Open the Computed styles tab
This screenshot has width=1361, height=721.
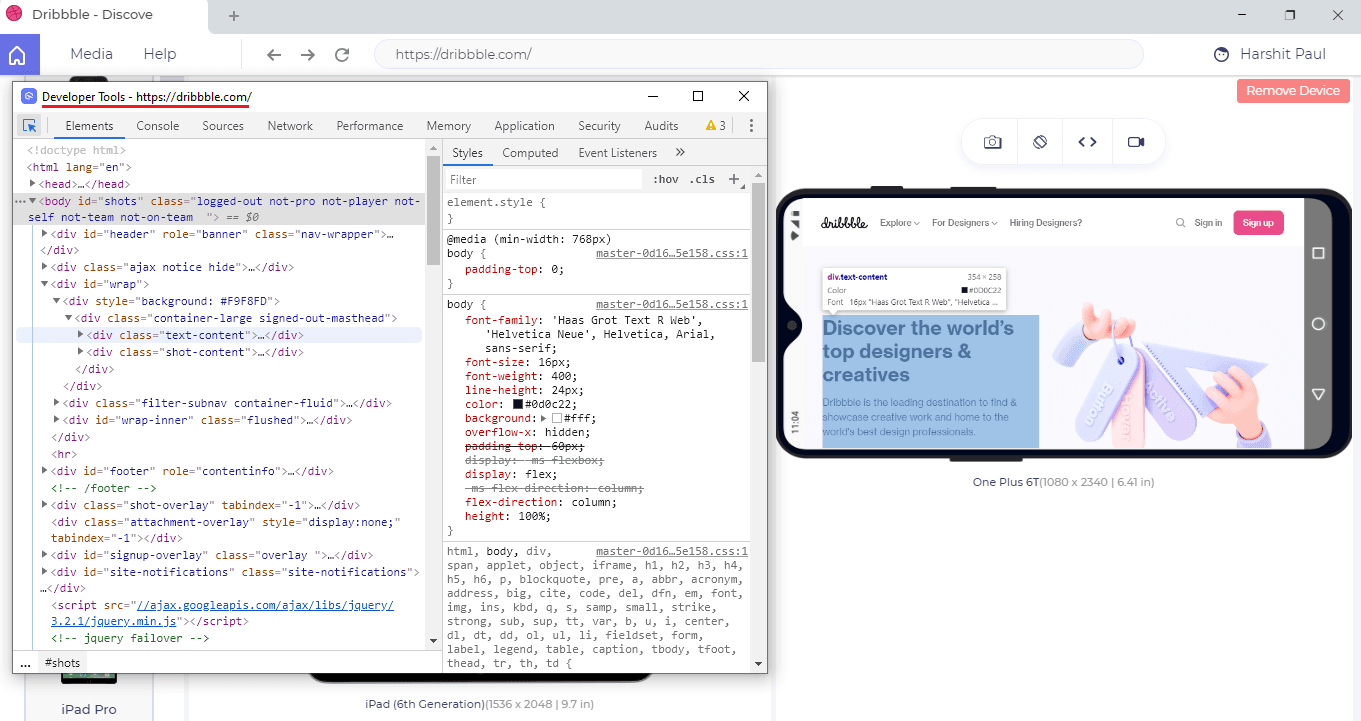coord(531,152)
